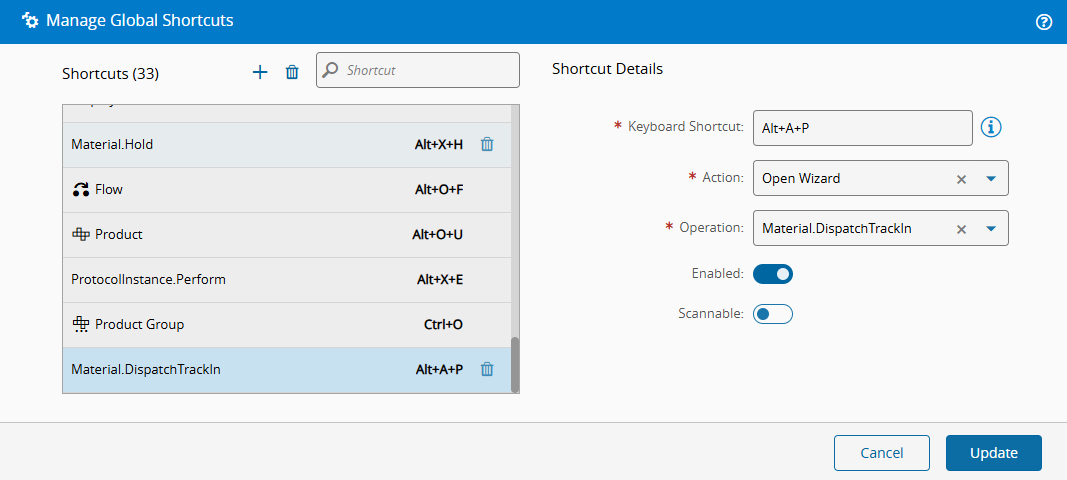Screen dimensions: 1067x480
Task: Open the Operation dropdown arrow
Action: (x=991, y=229)
